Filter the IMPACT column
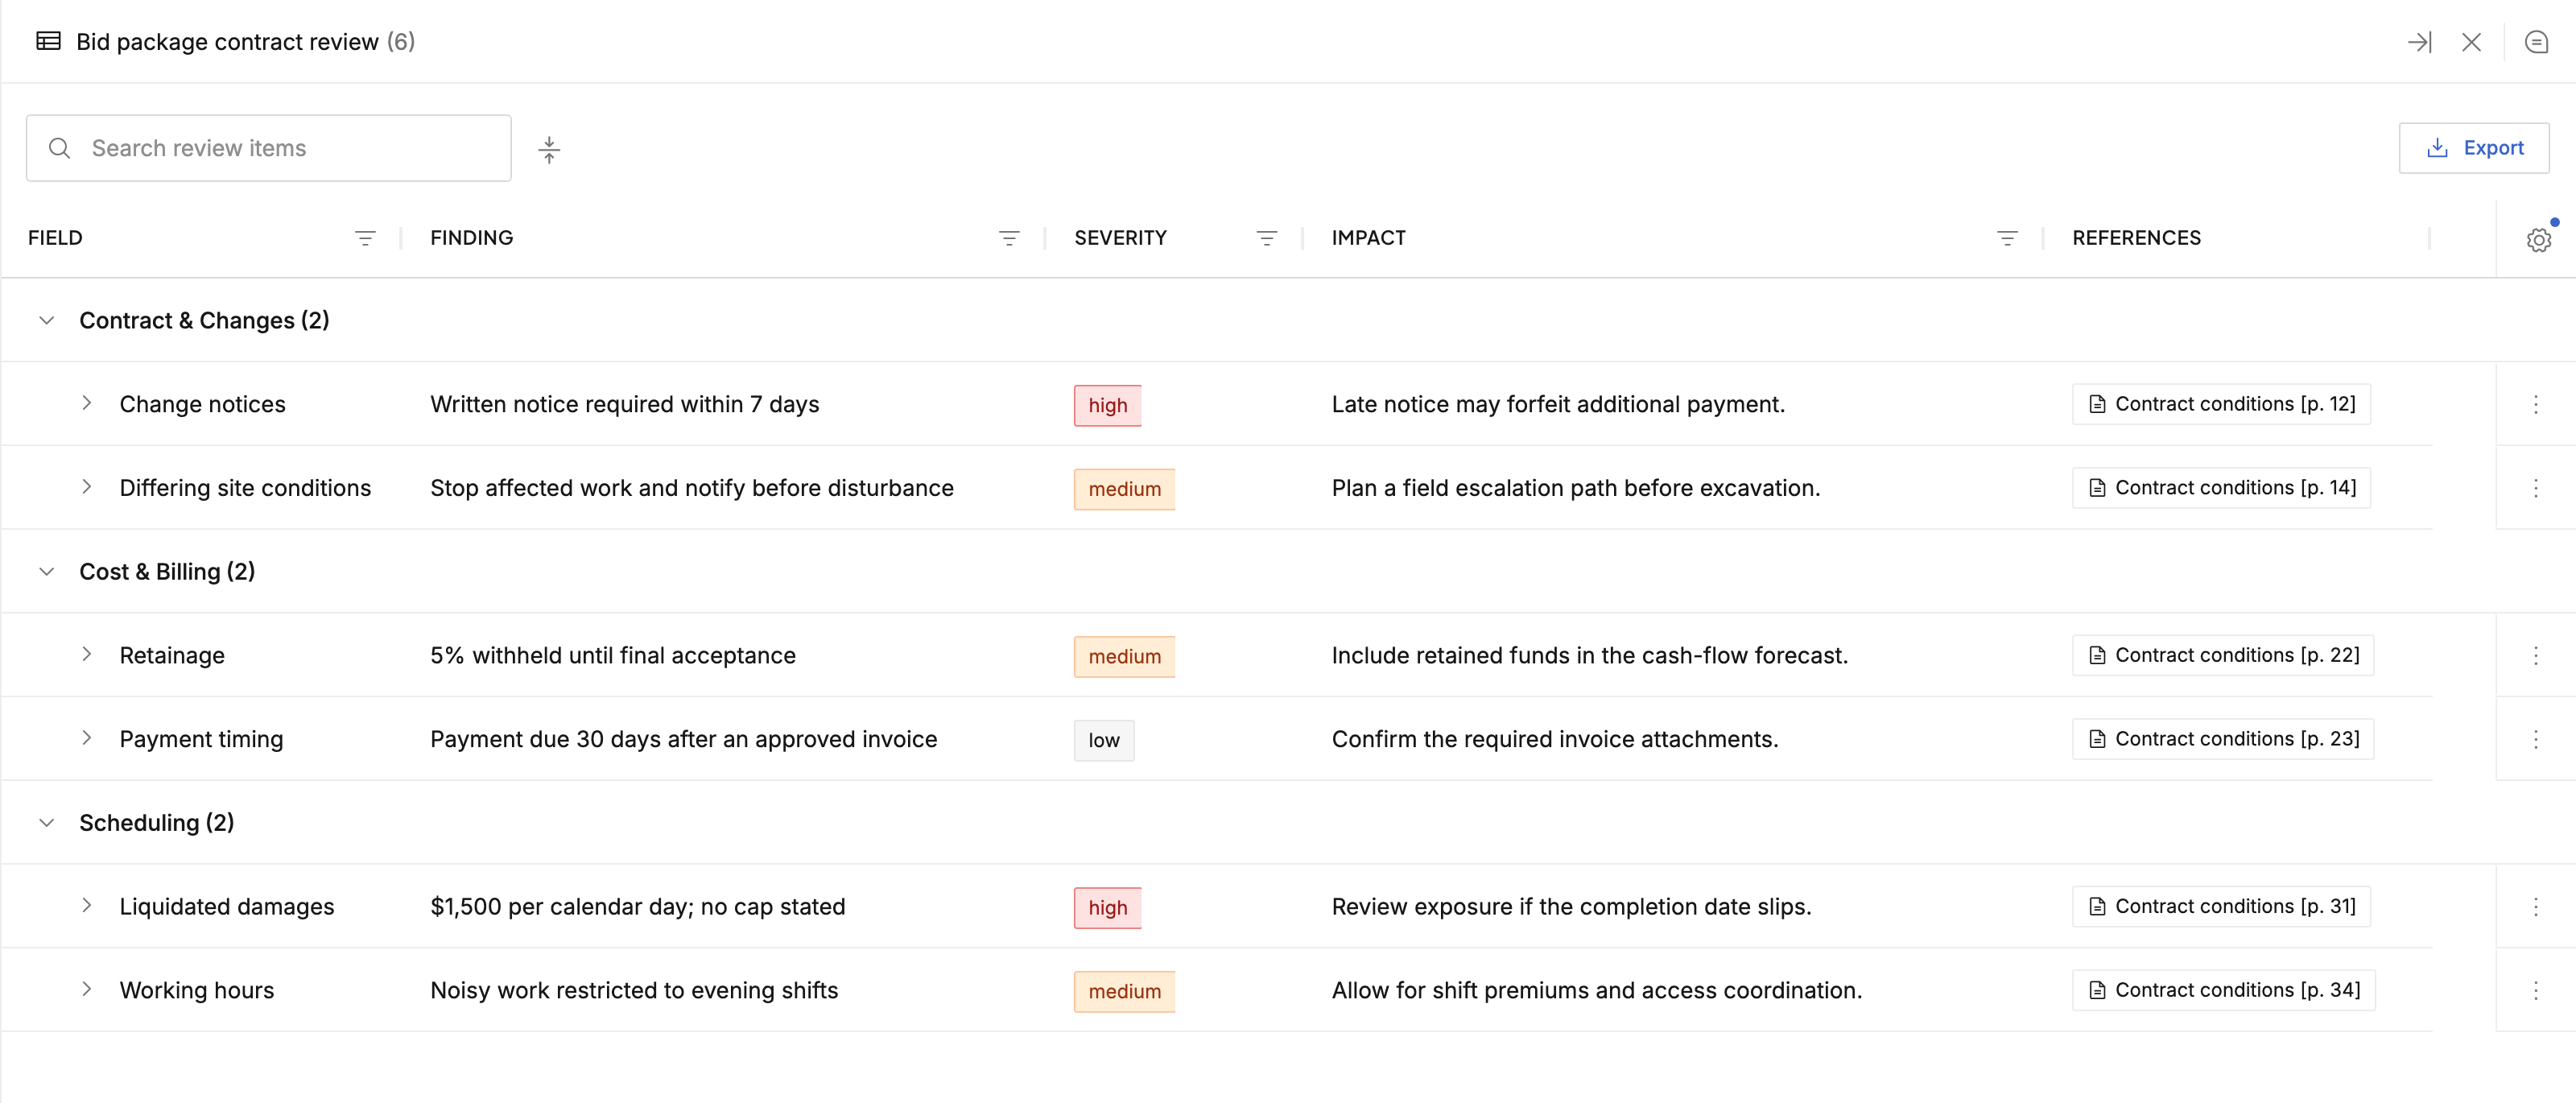Screen dimensions: 2576x1103 tap(2006, 238)
